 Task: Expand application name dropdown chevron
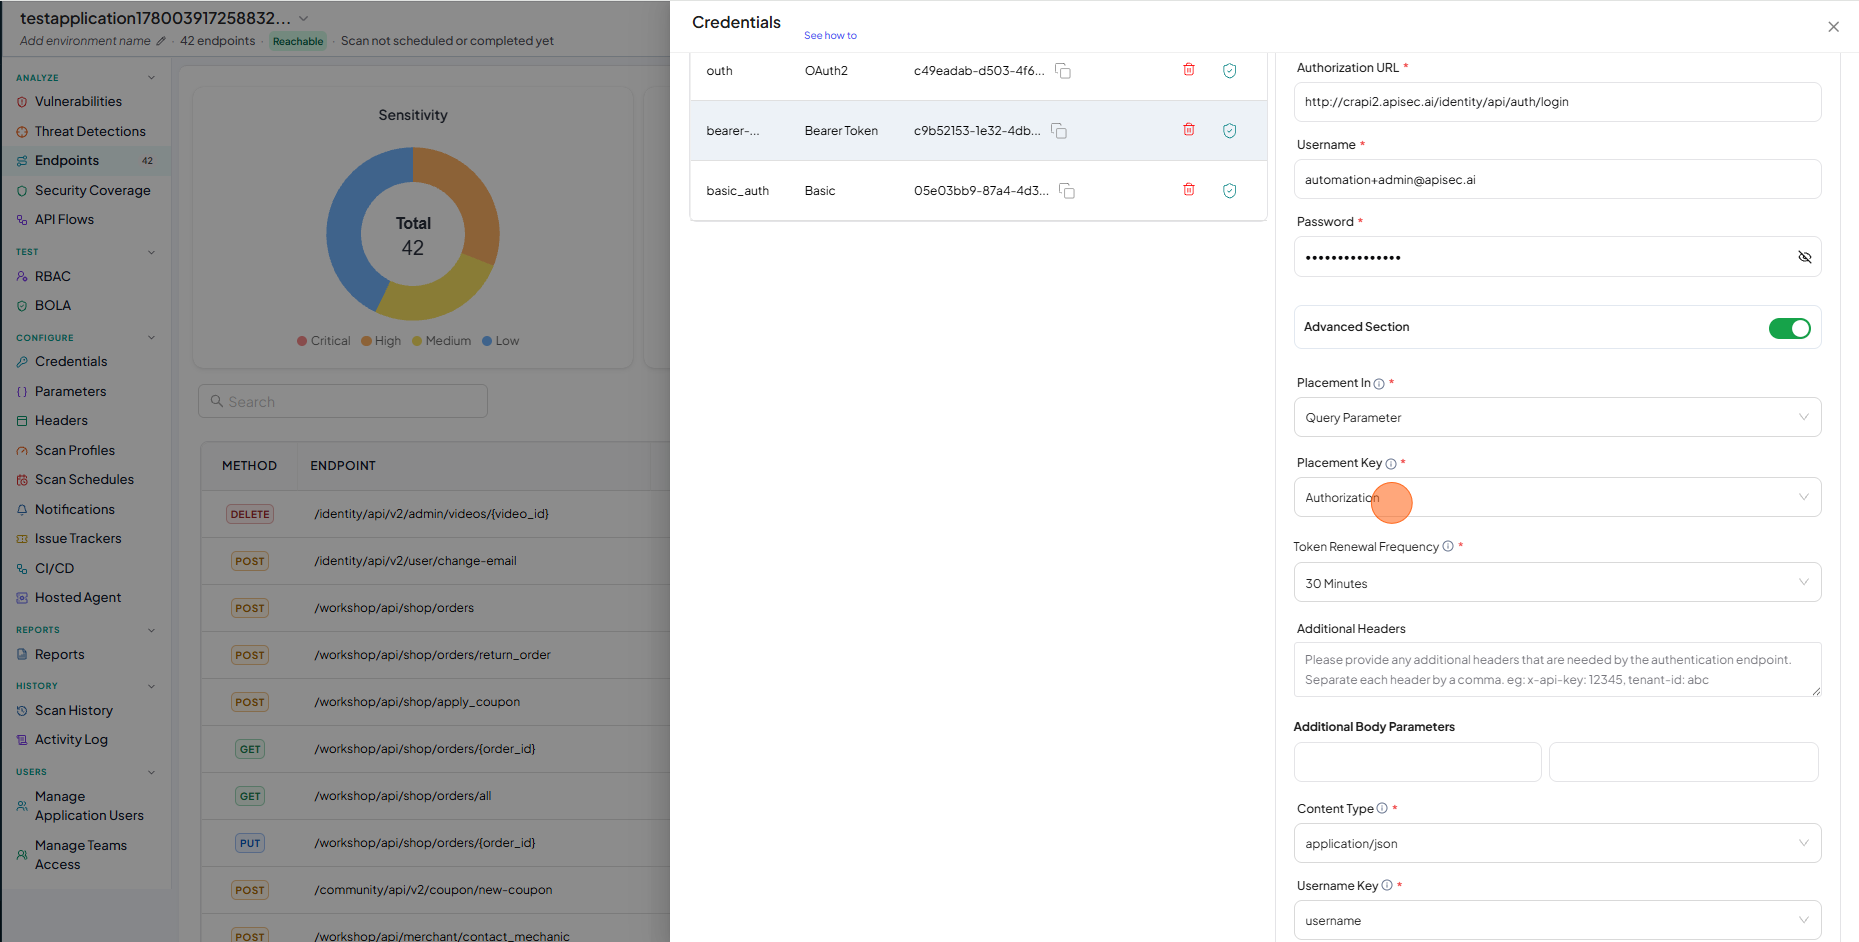(304, 19)
